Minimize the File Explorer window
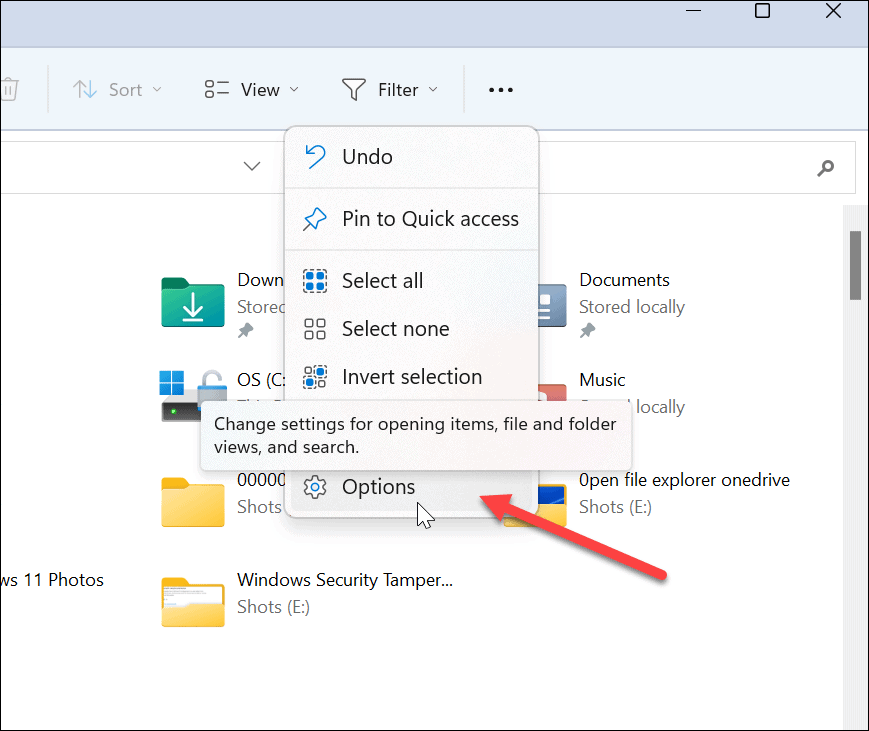Image resolution: width=869 pixels, height=731 pixels. click(693, 11)
